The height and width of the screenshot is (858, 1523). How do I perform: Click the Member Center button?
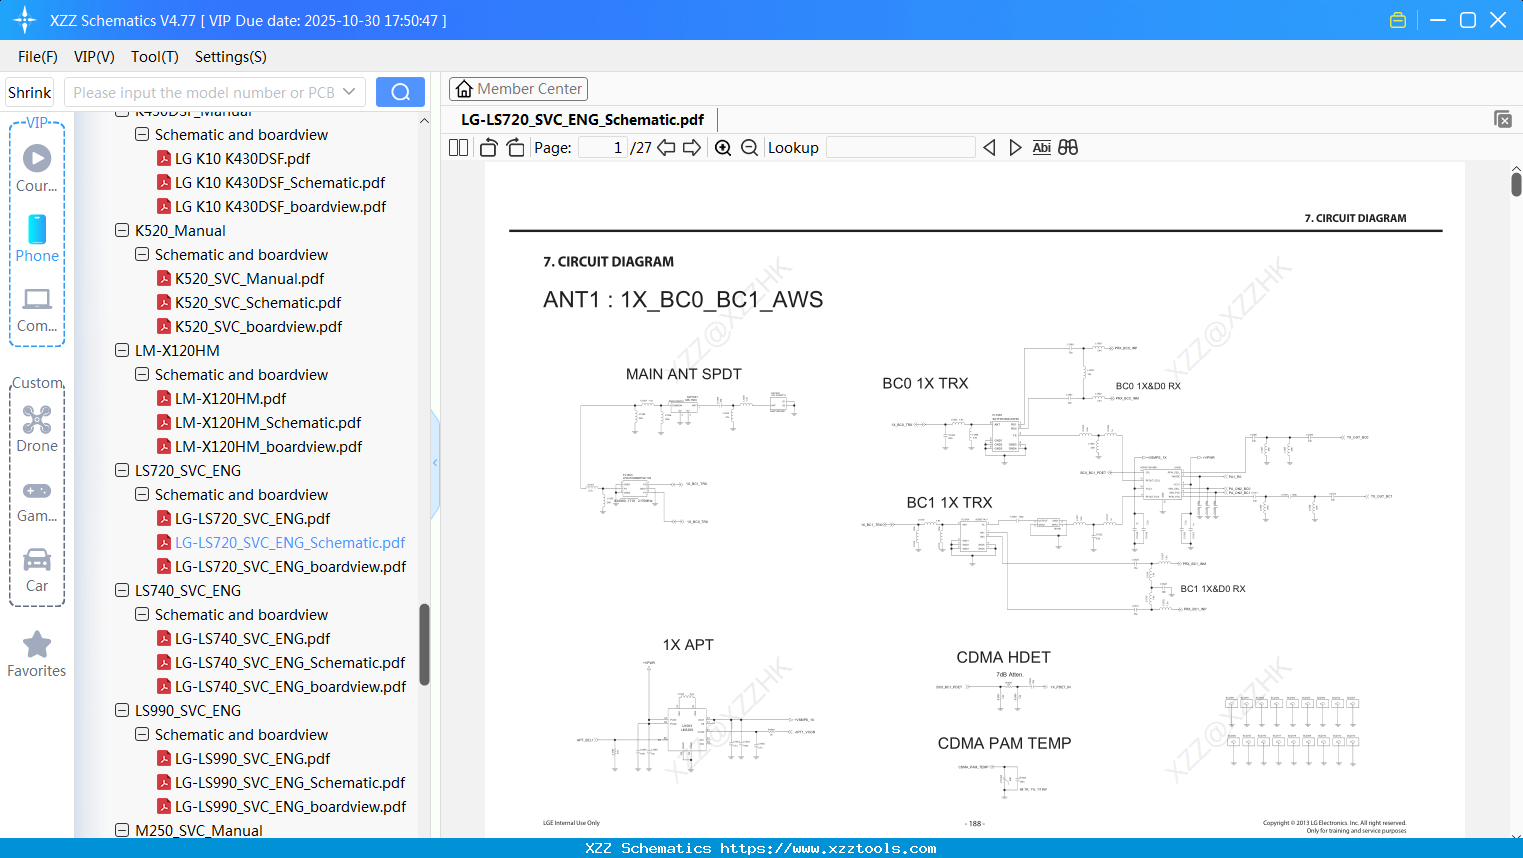click(x=518, y=88)
